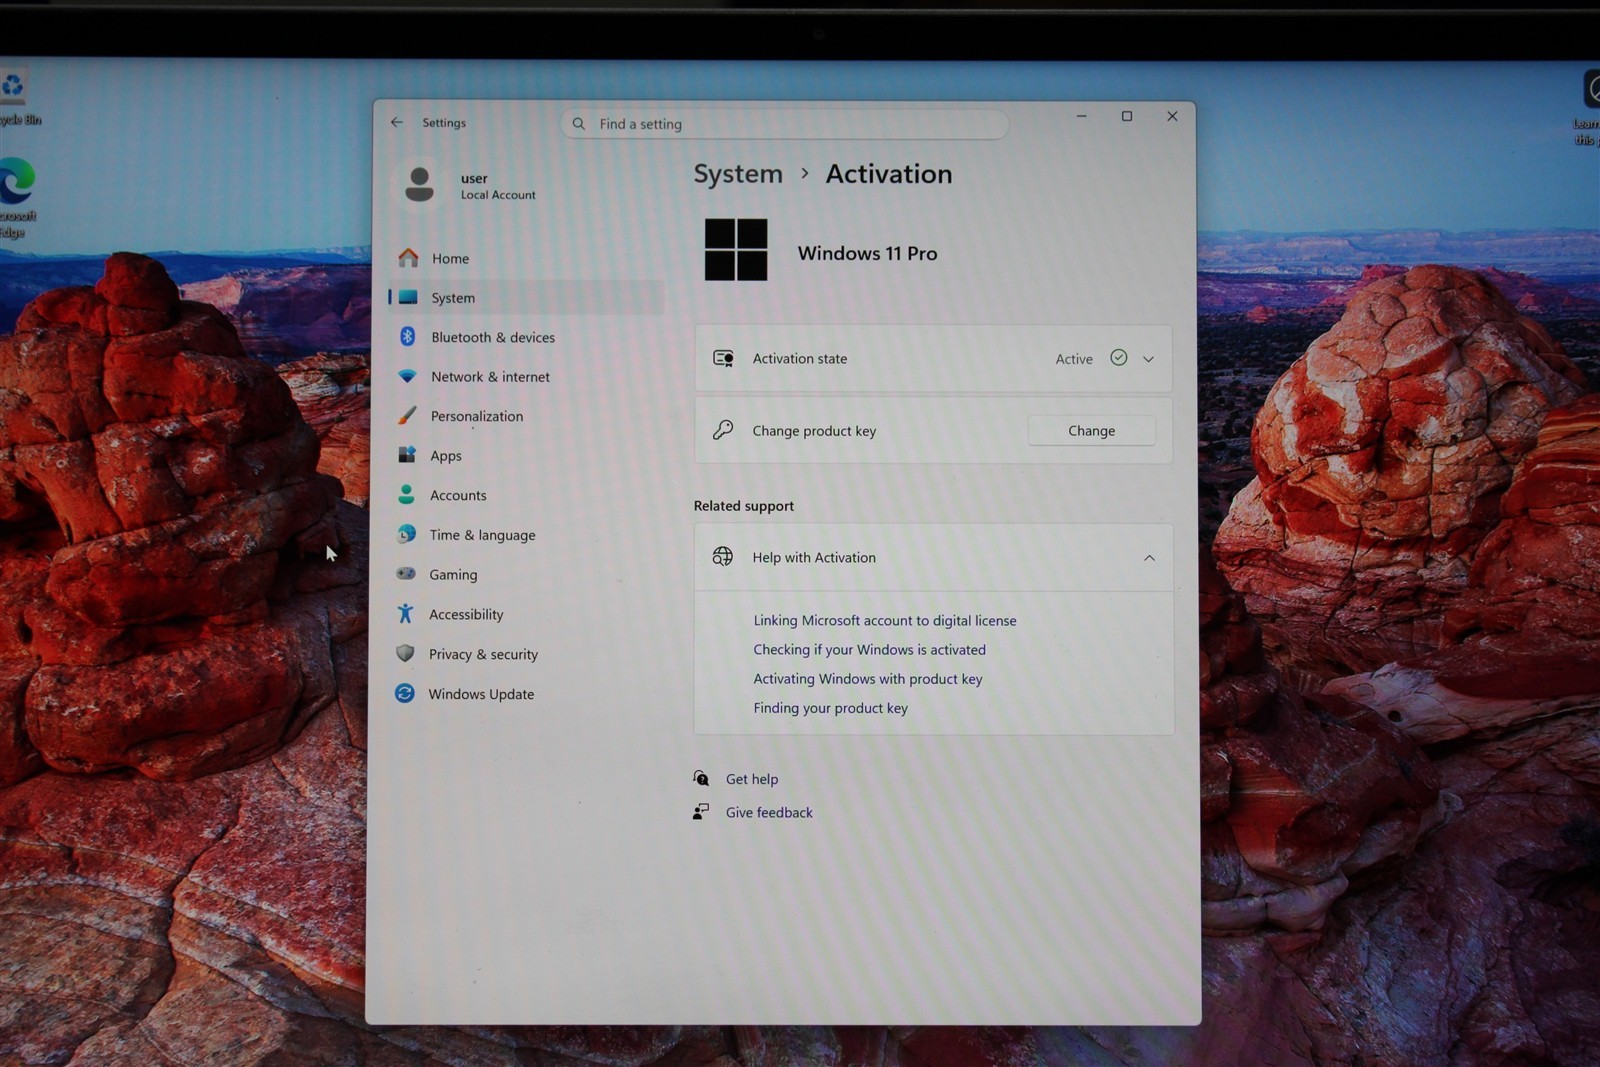This screenshot has height=1067, width=1600.
Task: Select System in the sidebar
Action: 526,297
